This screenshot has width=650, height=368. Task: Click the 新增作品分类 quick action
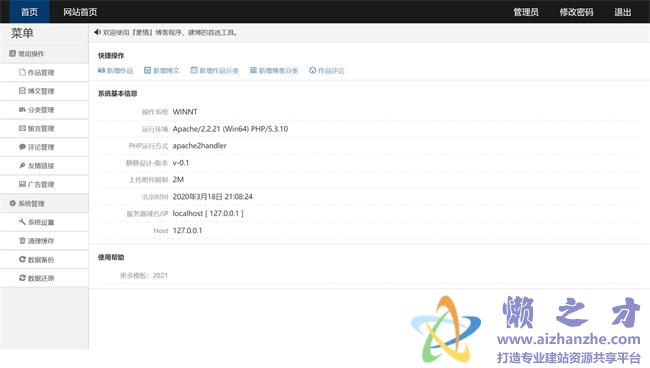pyautogui.click(x=214, y=71)
